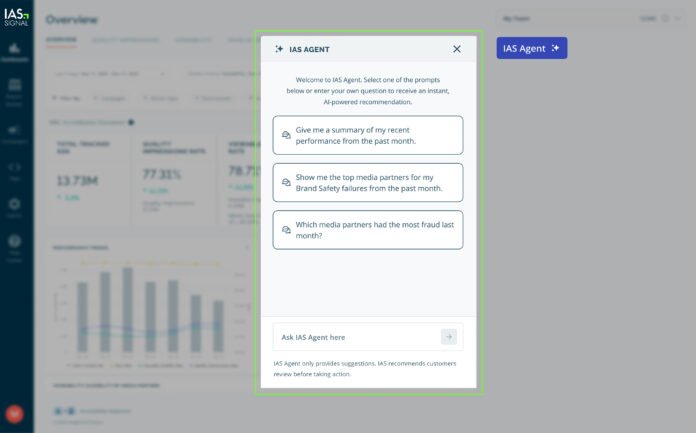Click the IAS Agent sparkle button
Image resolution: width=696 pixels, height=433 pixels.
click(x=531, y=48)
